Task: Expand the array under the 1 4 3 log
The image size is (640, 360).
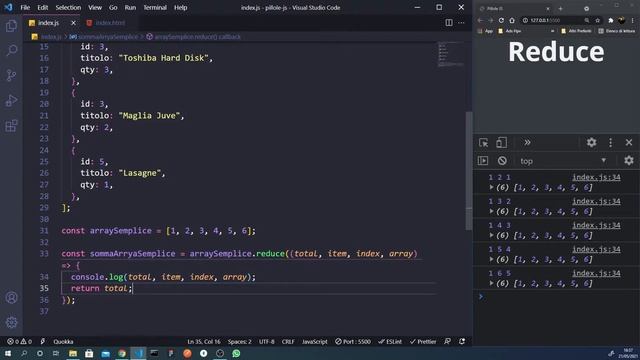Action: point(491,236)
